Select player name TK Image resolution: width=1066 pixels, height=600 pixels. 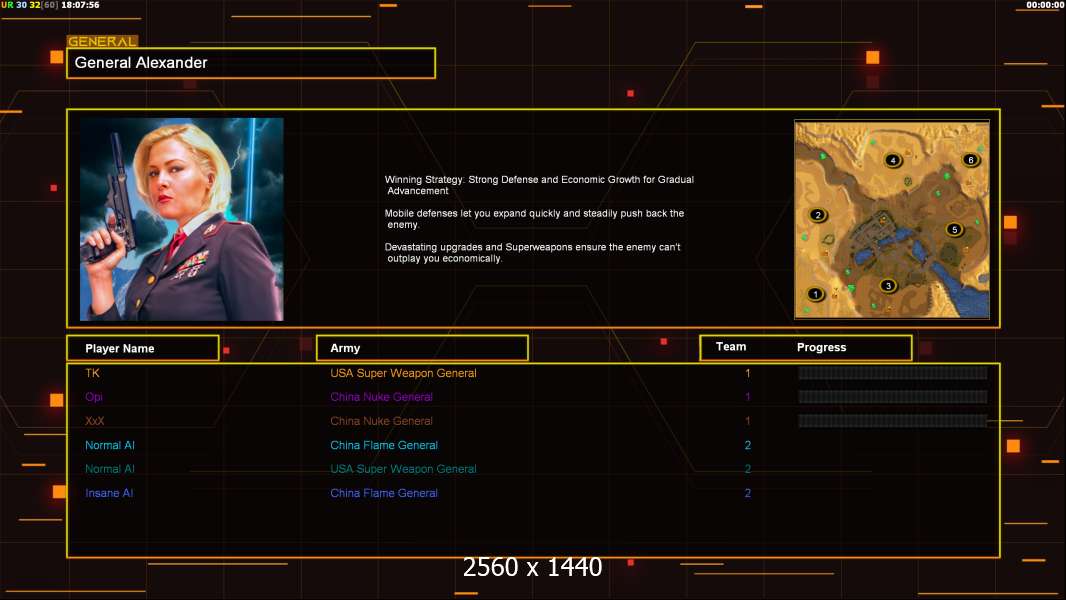(92, 373)
